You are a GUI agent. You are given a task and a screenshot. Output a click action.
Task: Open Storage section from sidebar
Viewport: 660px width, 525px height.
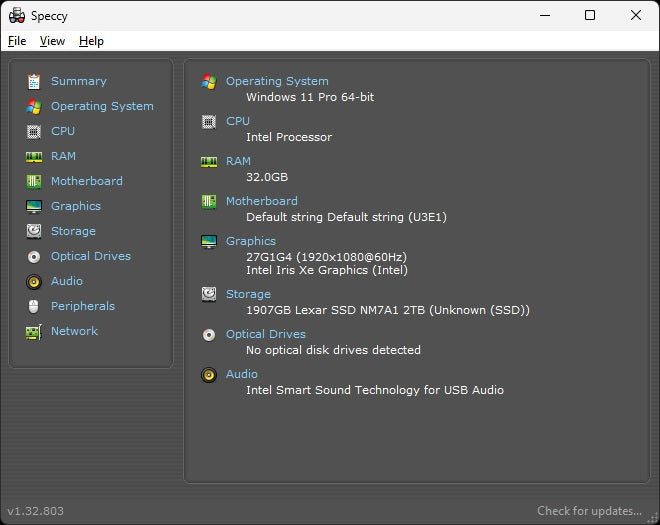(73, 231)
